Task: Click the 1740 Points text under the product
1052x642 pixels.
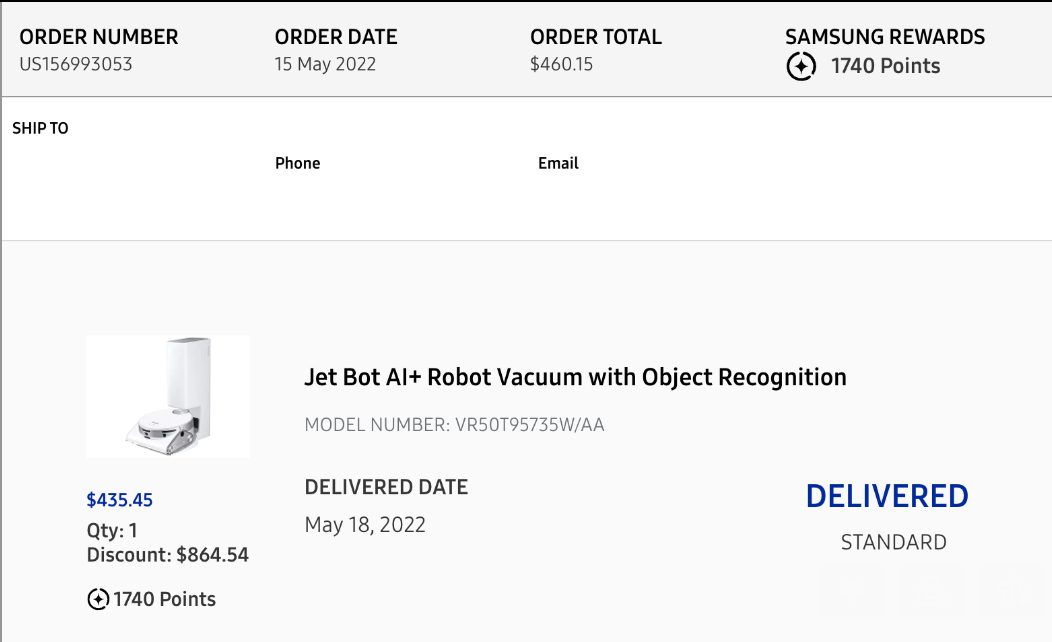Action: (x=164, y=600)
